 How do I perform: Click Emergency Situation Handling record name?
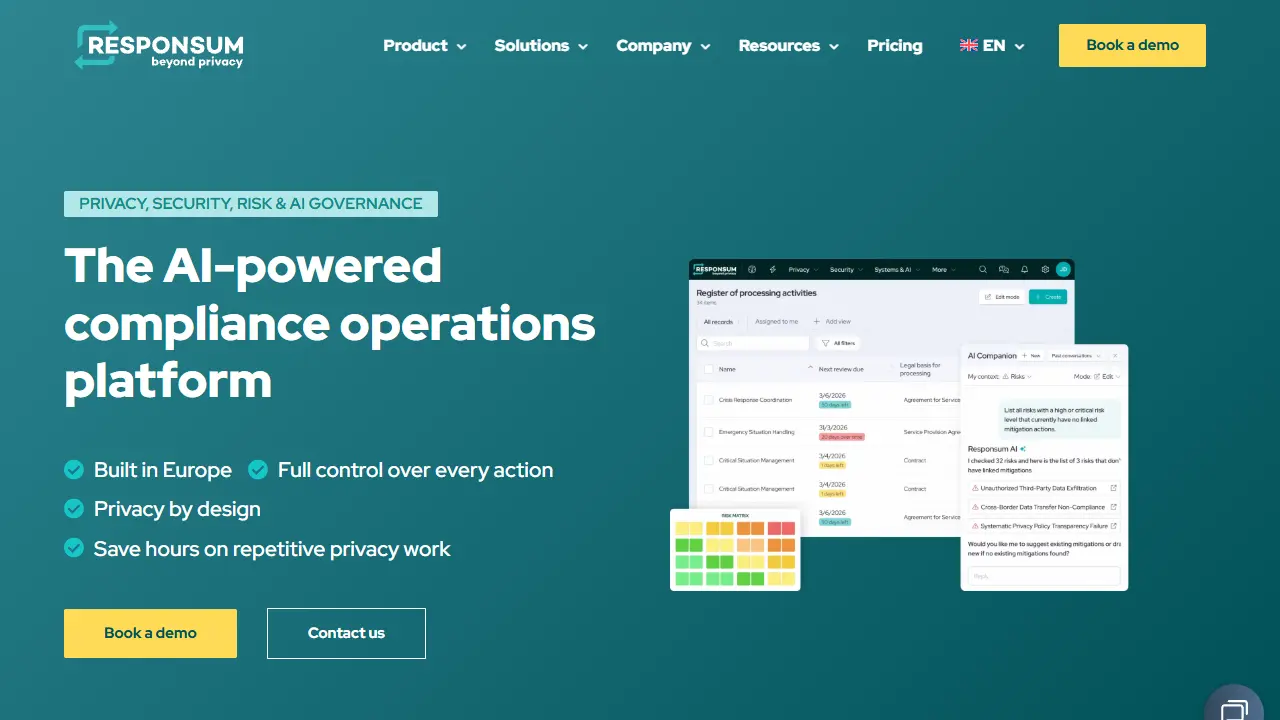tap(756, 432)
